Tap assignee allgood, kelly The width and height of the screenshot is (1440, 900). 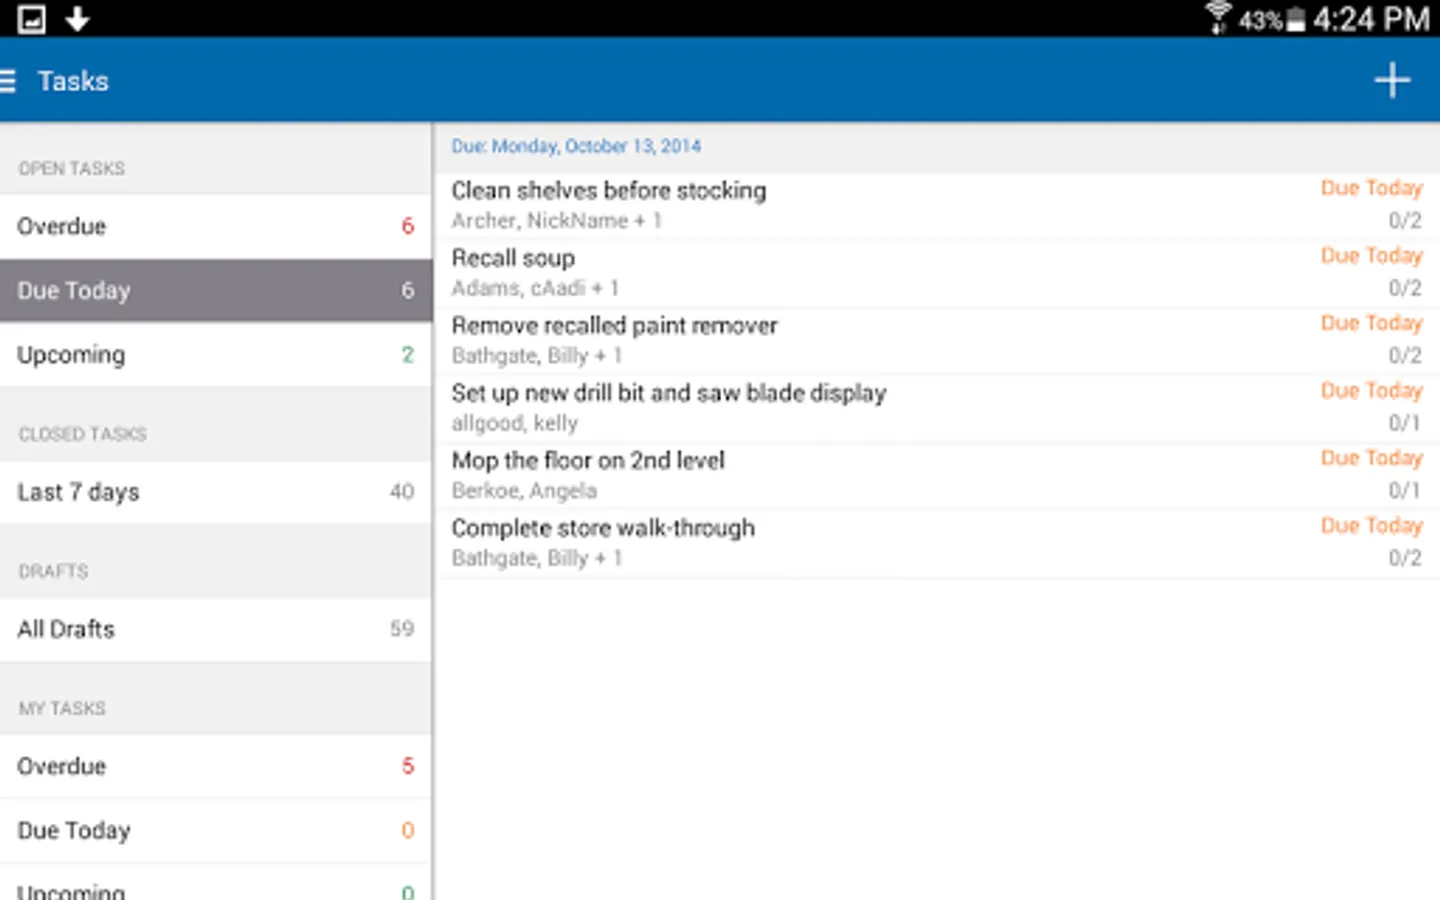pos(514,423)
